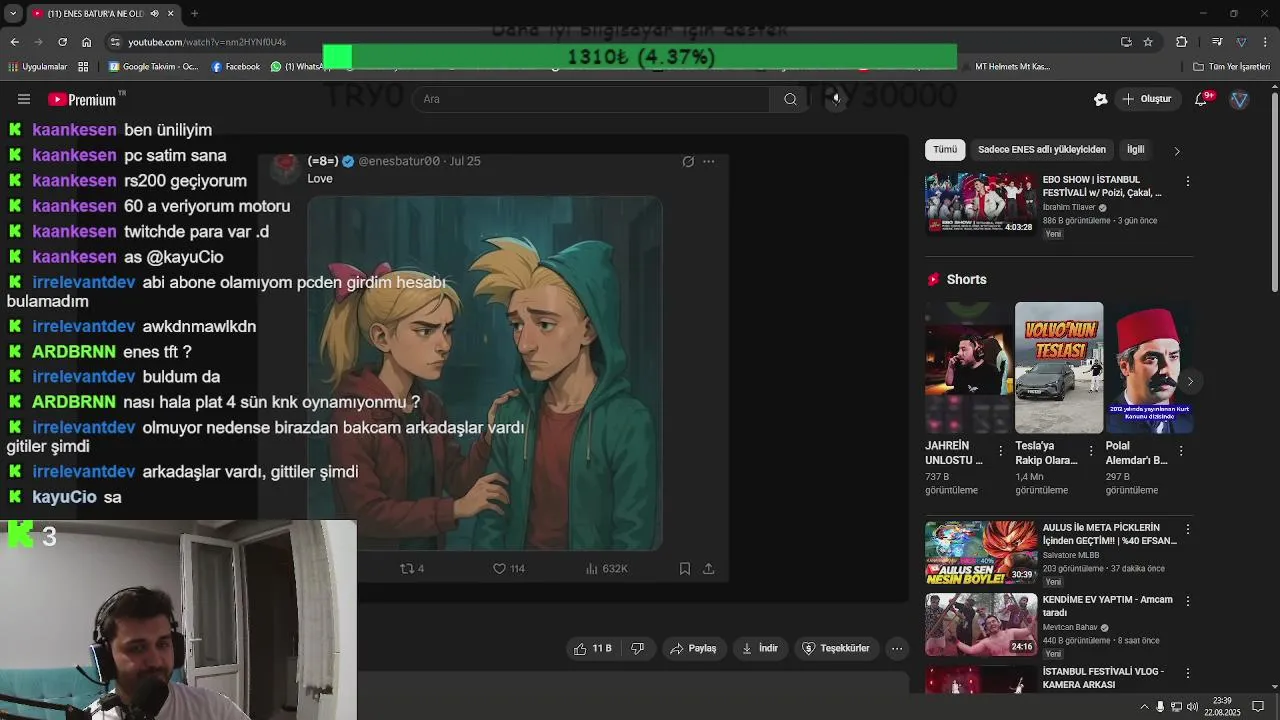Show next shorts with the arrow
The height and width of the screenshot is (720, 1280).
[x=1190, y=381]
